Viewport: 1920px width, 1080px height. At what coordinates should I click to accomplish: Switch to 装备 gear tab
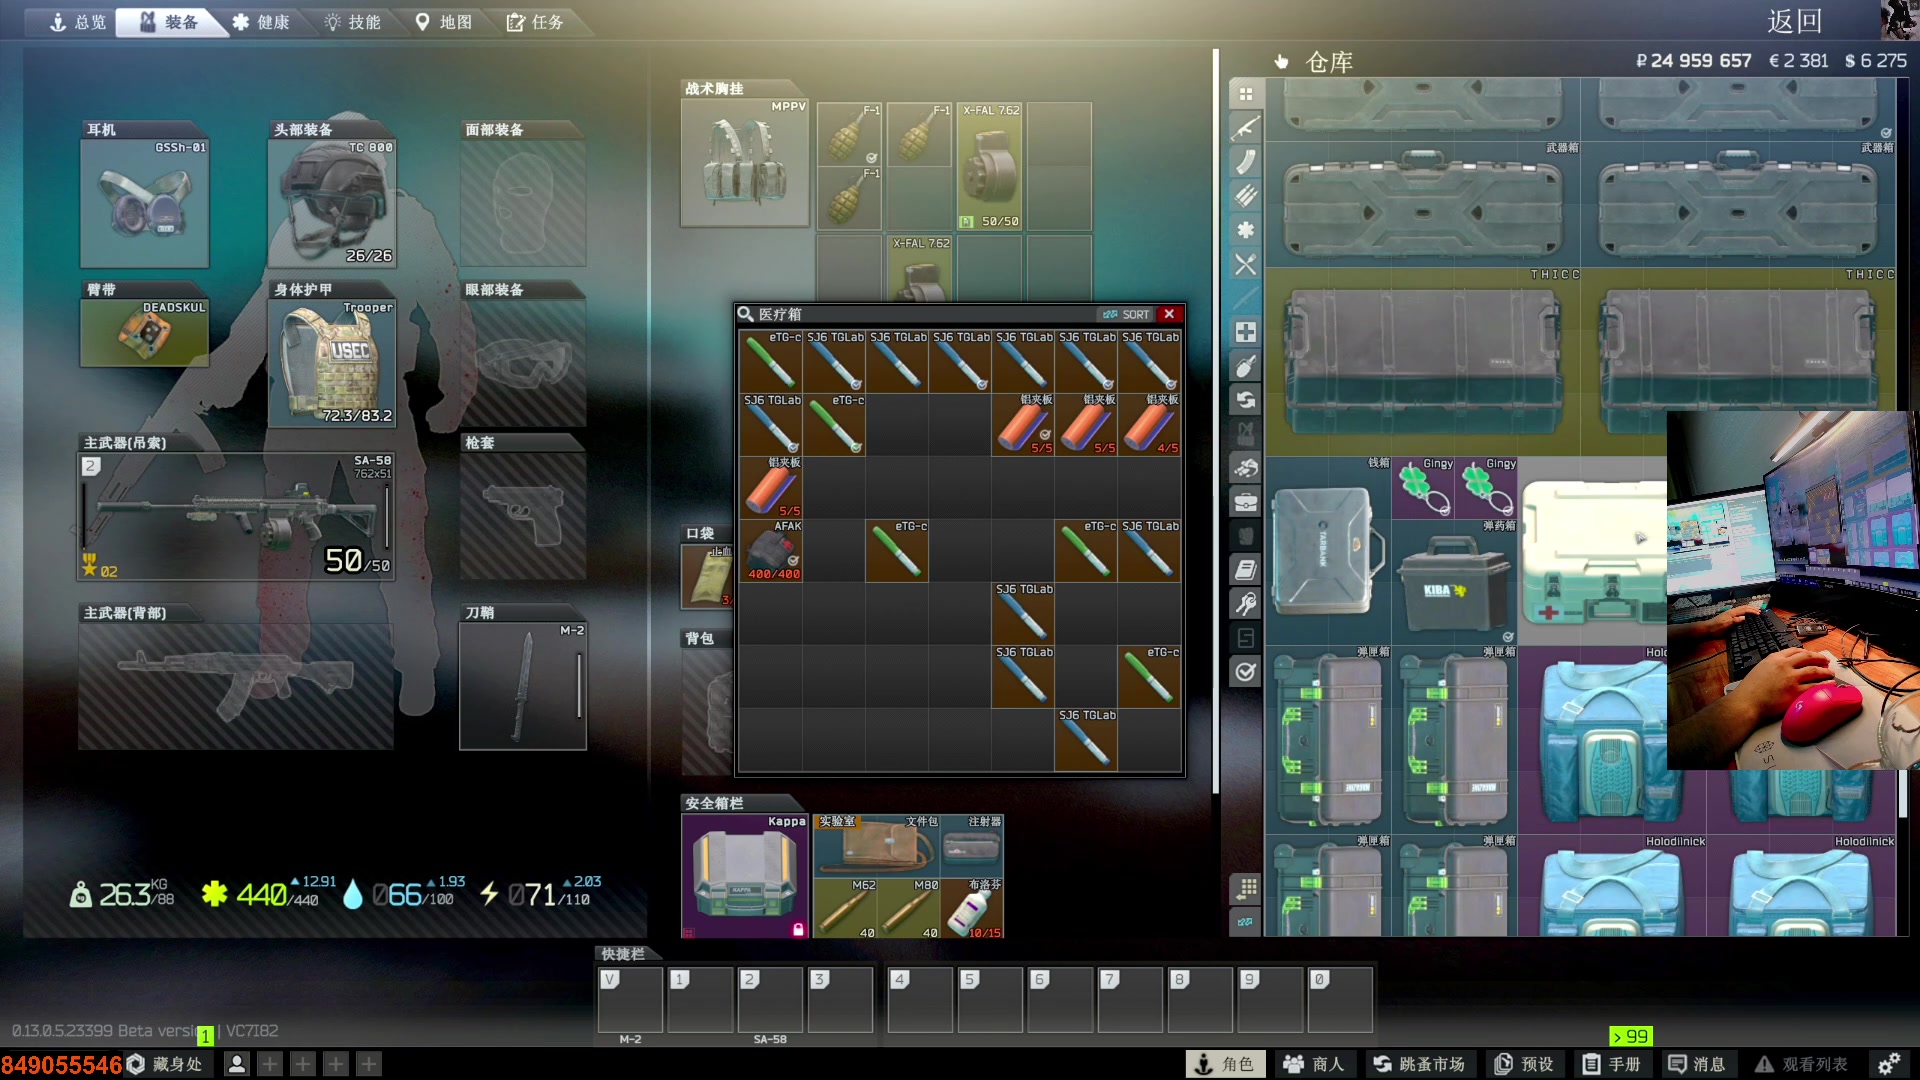pyautogui.click(x=170, y=22)
